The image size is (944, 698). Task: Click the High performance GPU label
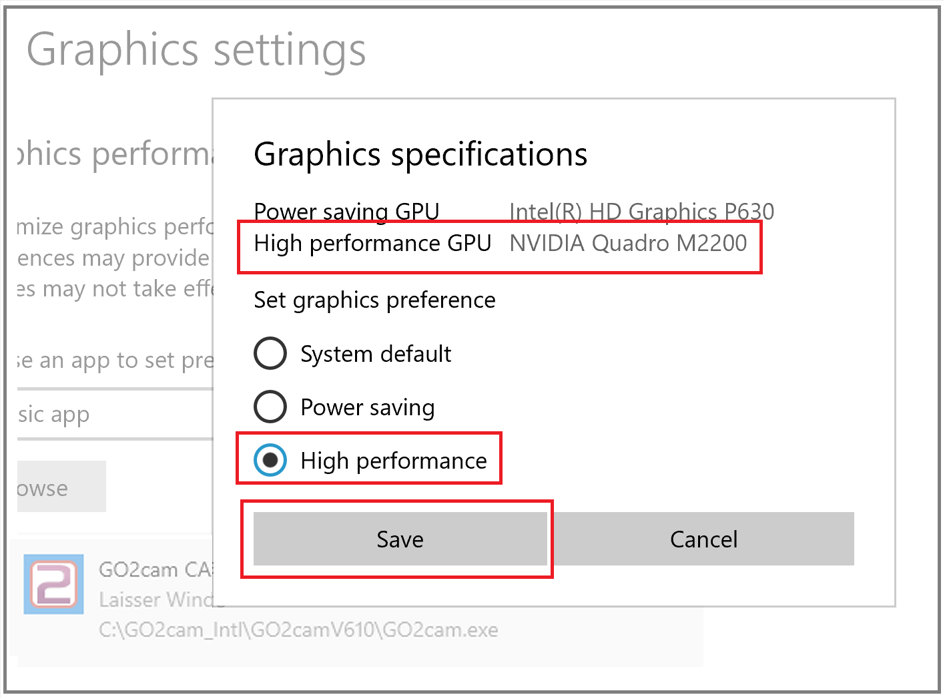(372, 243)
